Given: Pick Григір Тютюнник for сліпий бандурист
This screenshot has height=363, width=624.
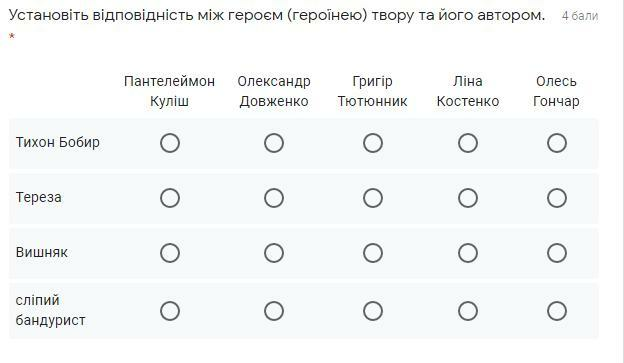Looking at the screenshot, I should [373, 311].
